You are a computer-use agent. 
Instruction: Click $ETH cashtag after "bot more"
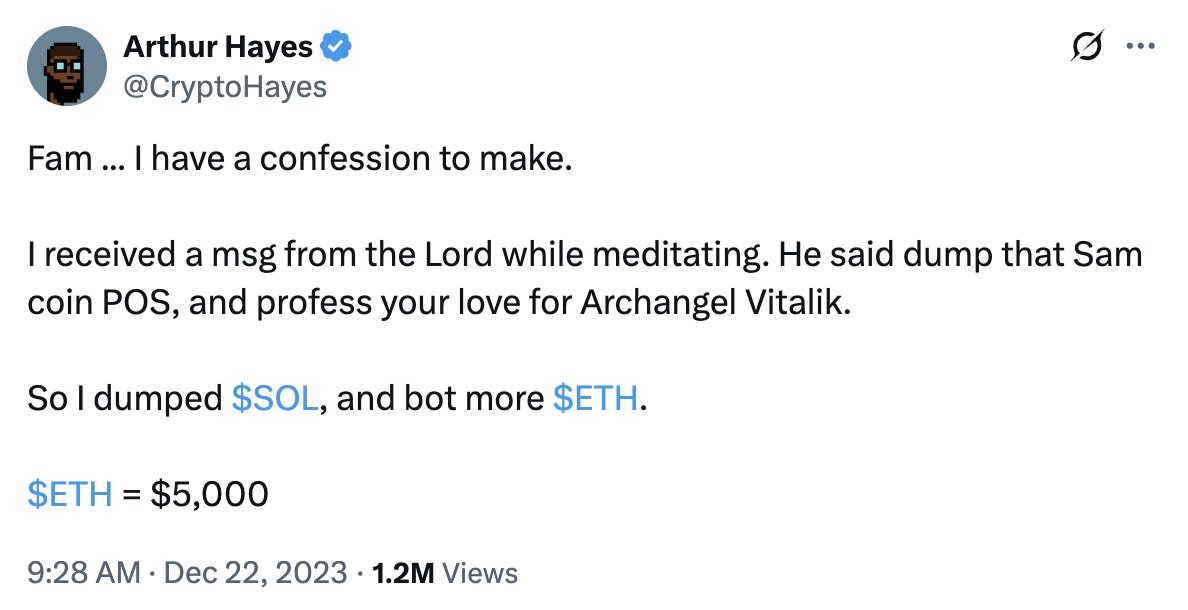click(595, 399)
